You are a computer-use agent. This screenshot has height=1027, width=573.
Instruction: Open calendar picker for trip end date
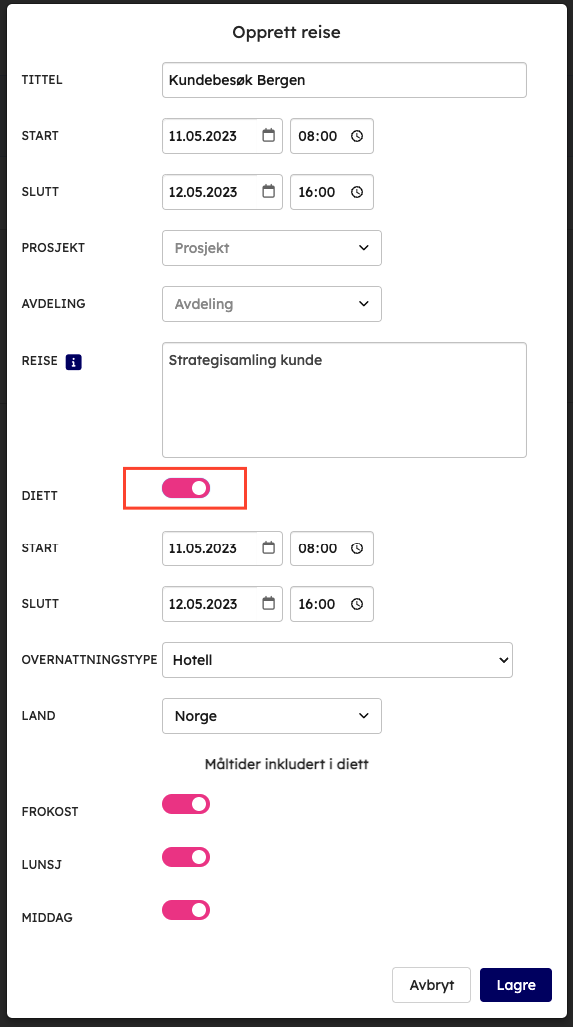click(x=268, y=191)
